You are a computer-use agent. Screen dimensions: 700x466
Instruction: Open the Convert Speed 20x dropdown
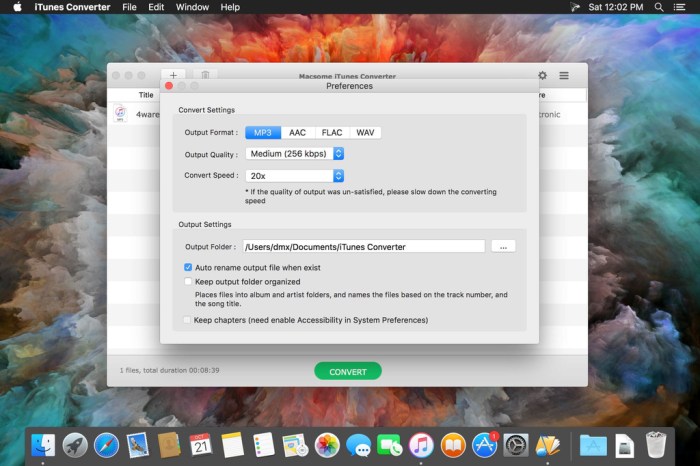tap(295, 175)
